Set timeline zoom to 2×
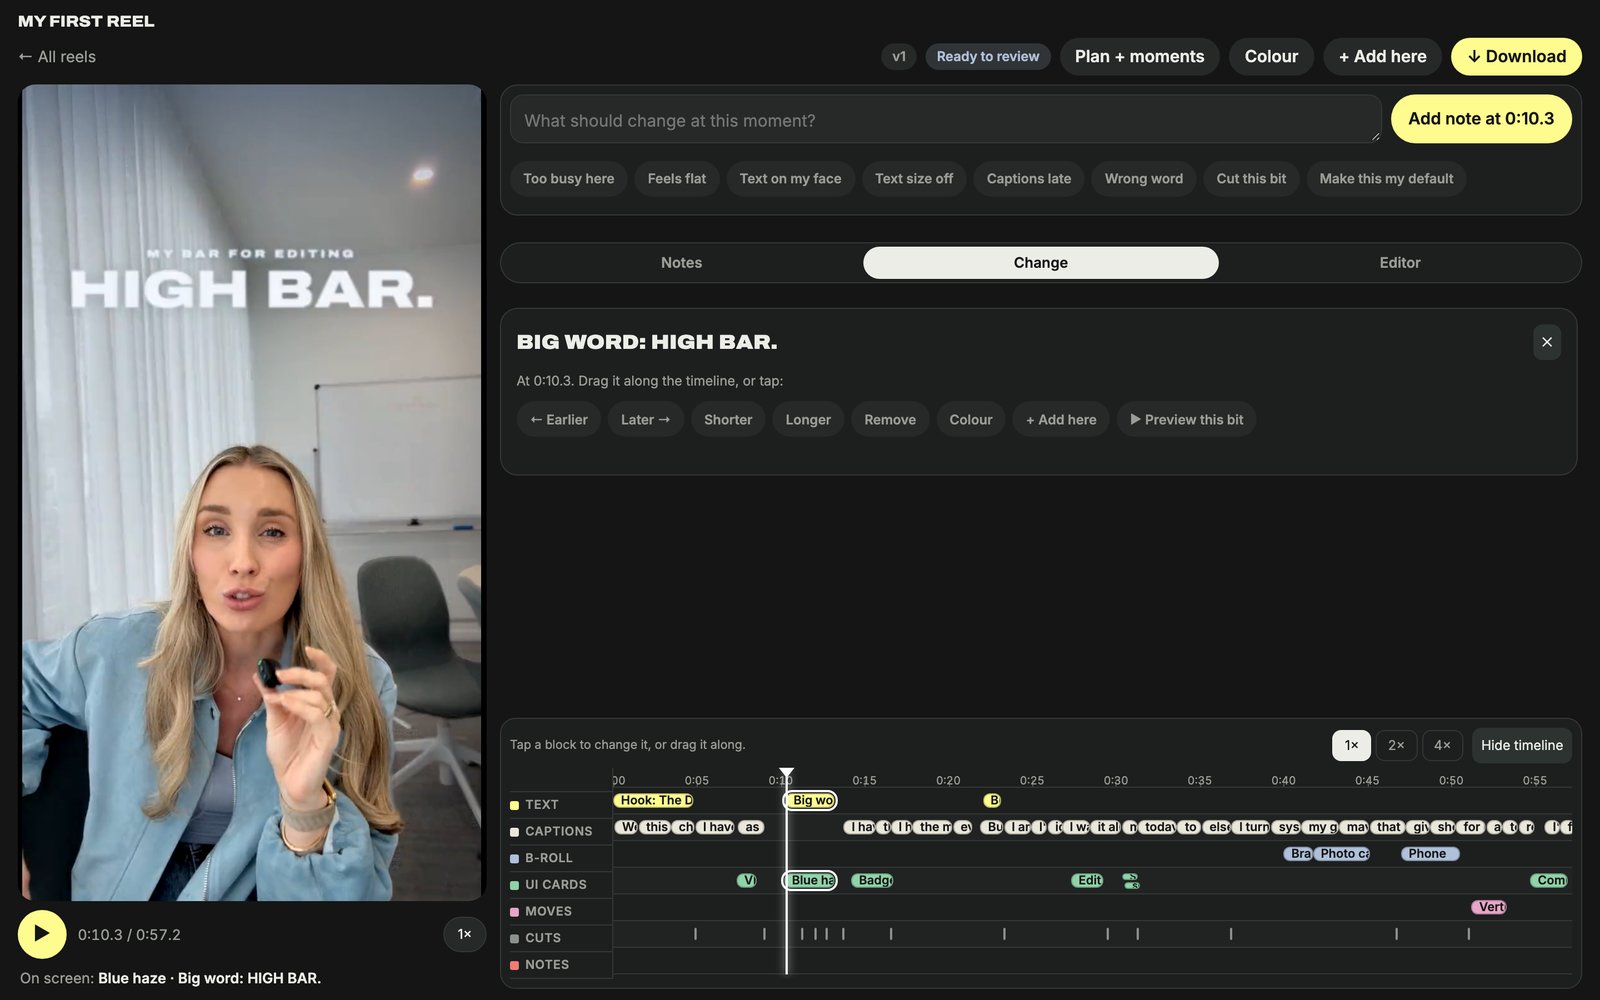The height and width of the screenshot is (1000, 1600). click(x=1396, y=746)
